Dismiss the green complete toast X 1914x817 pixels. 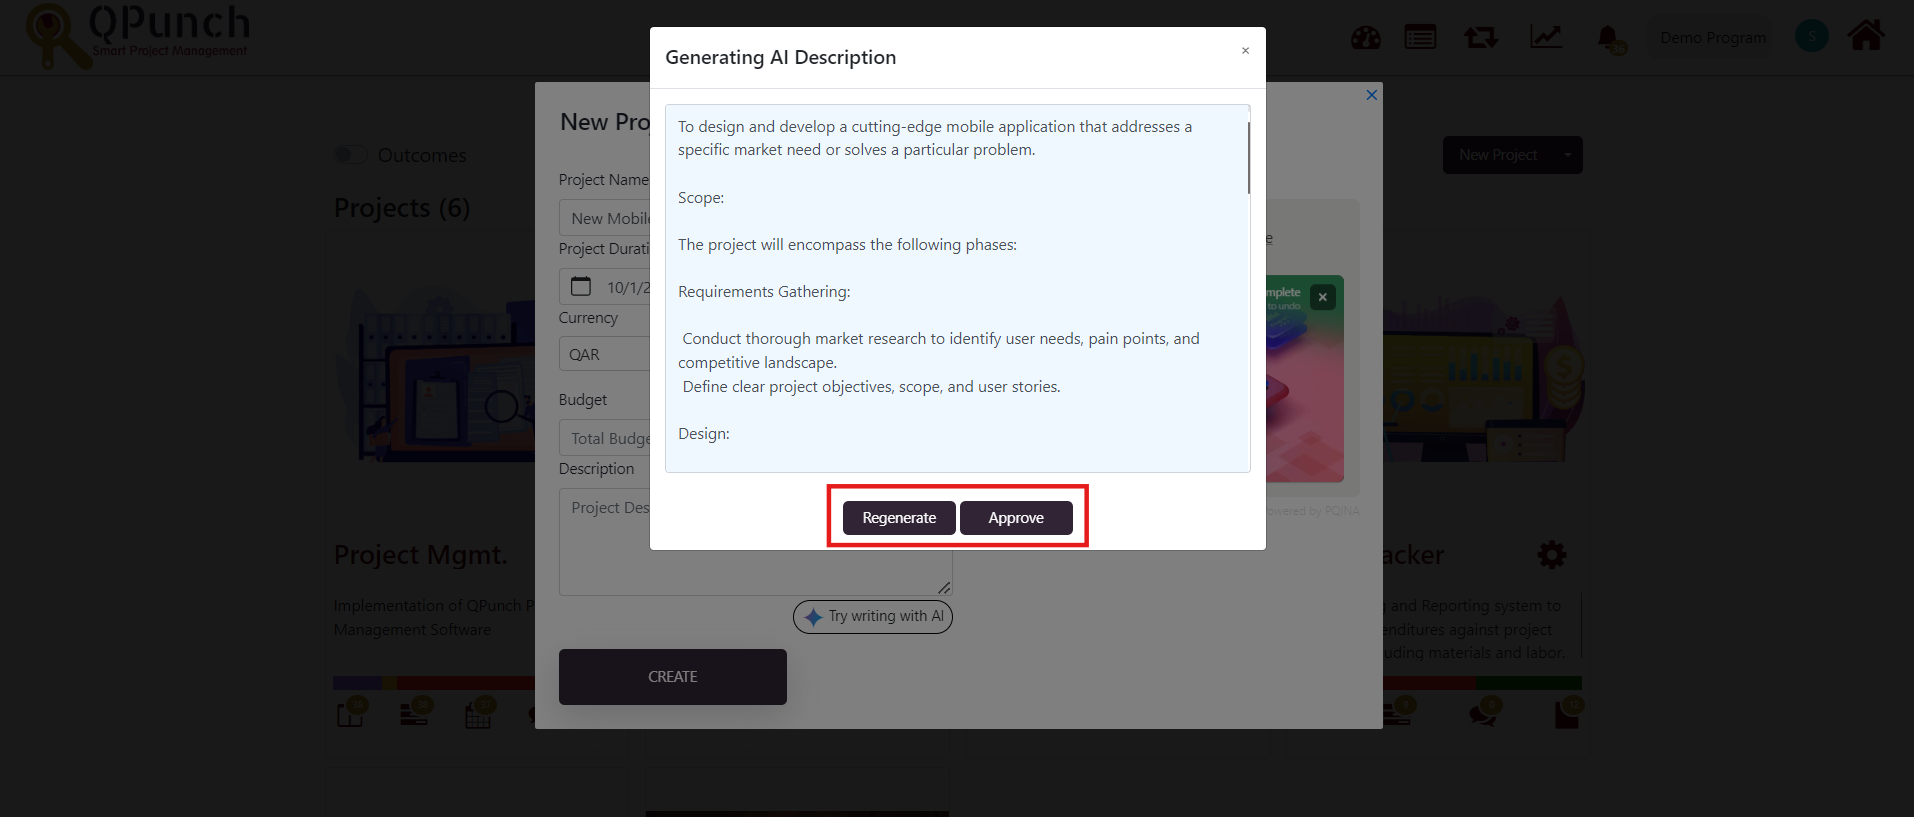coord(1322,297)
